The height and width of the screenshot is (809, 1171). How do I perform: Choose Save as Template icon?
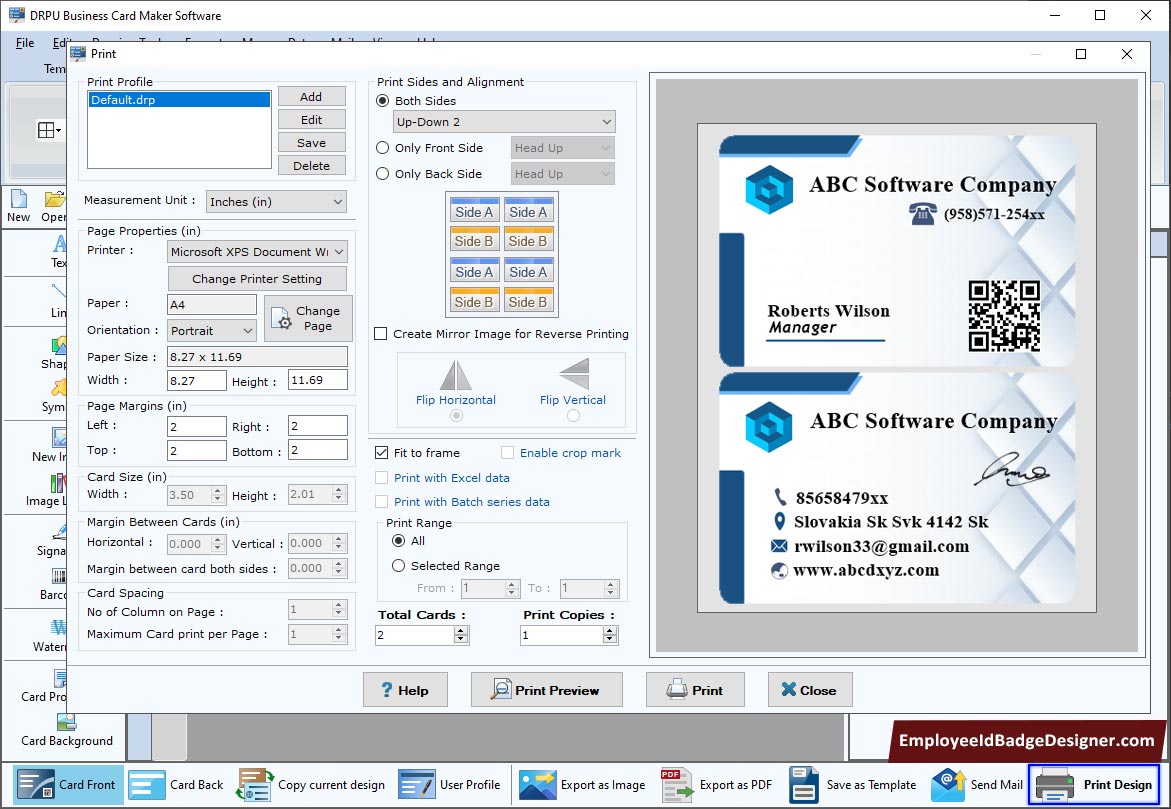pyautogui.click(x=804, y=784)
